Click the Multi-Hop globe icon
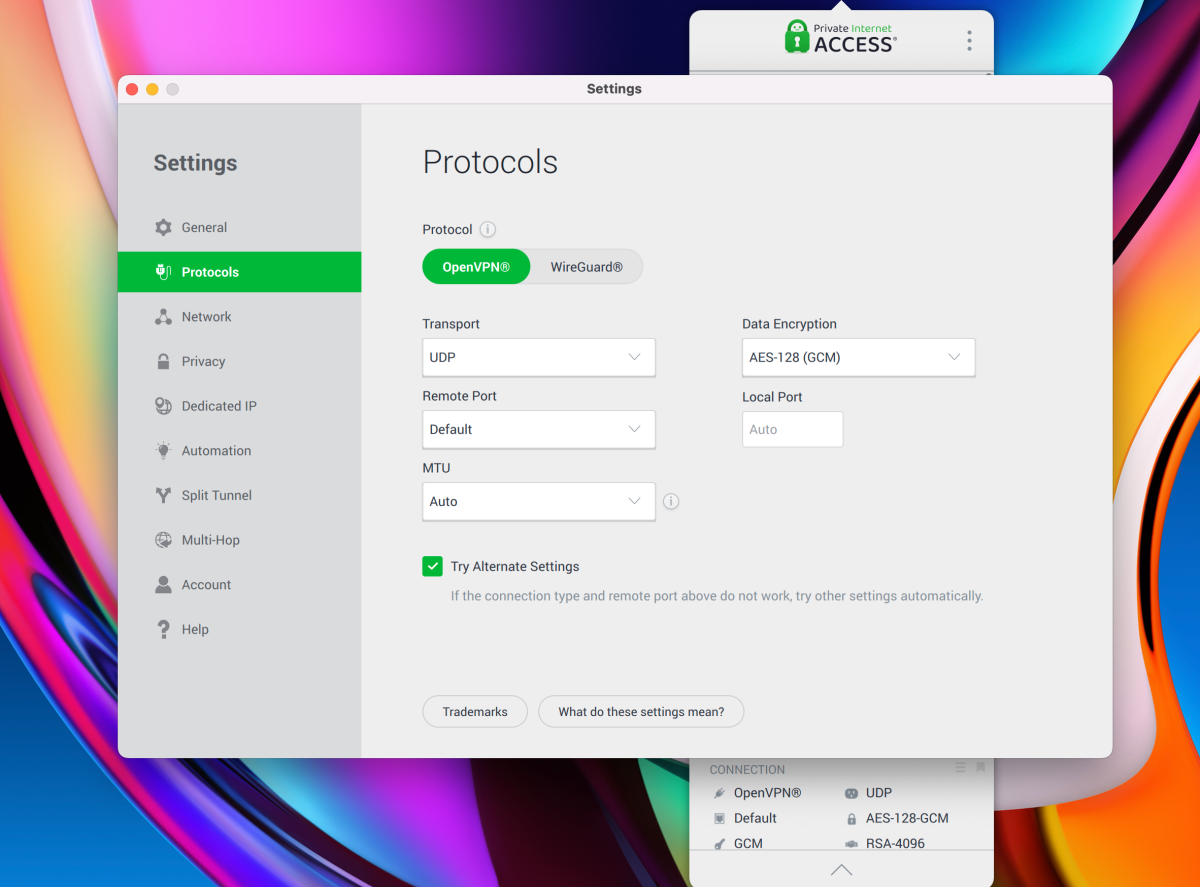This screenshot has height=887, width=1200. click(x=163, y=540)
